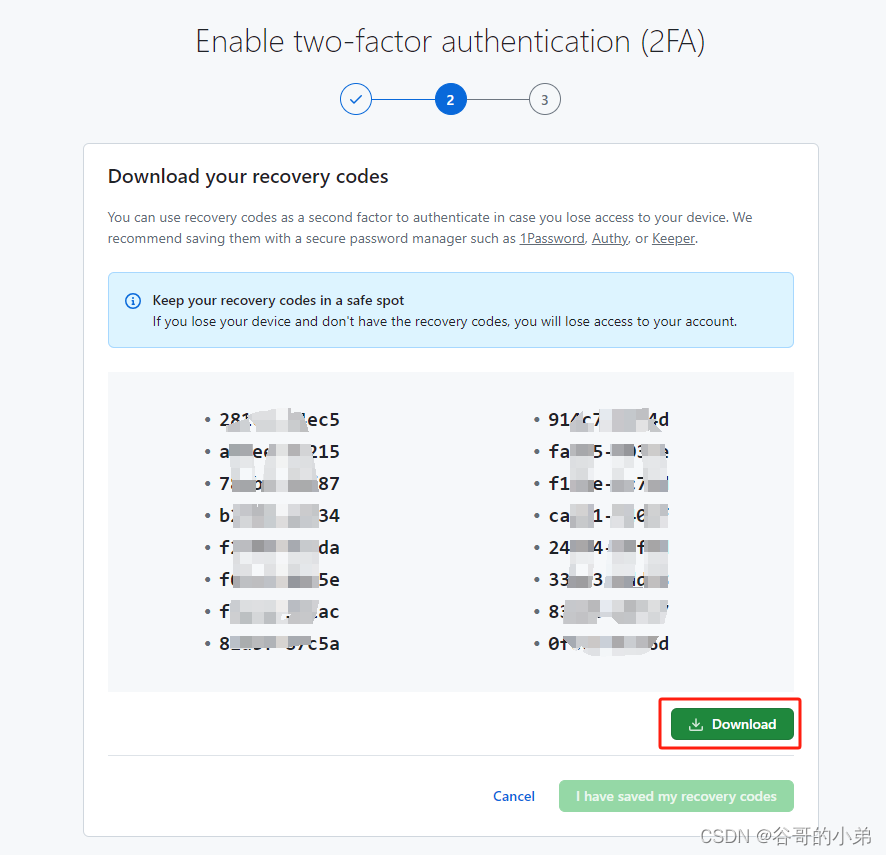This screenshot has width=886, height=855.
Task: Click the gray recovery codes panel
Action: tap(450, 532)
